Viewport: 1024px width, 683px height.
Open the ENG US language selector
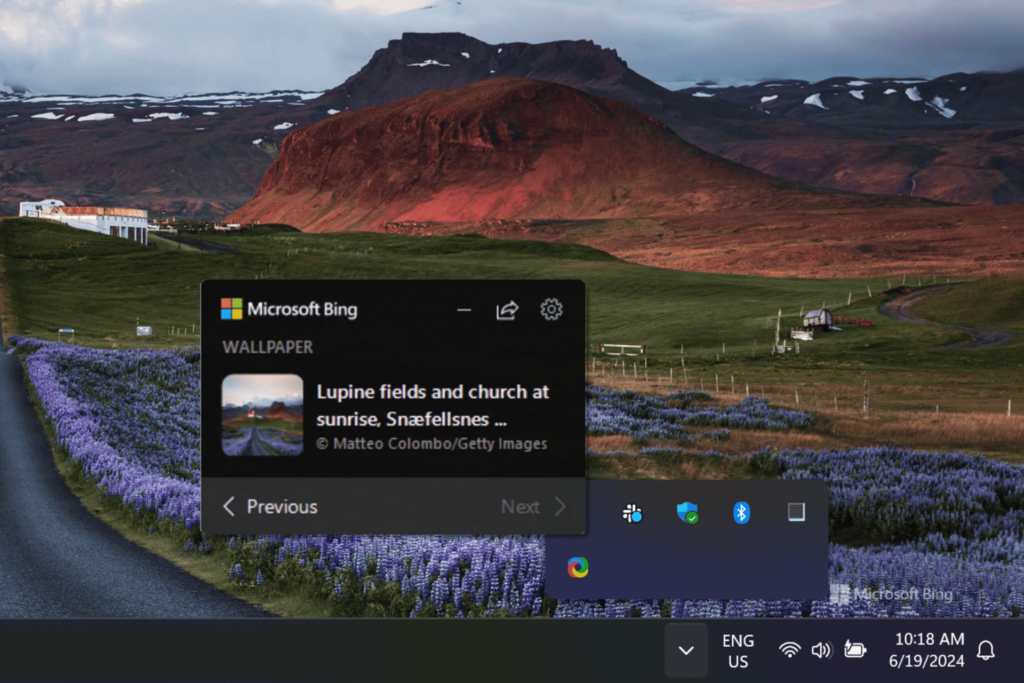click(738, 650)
